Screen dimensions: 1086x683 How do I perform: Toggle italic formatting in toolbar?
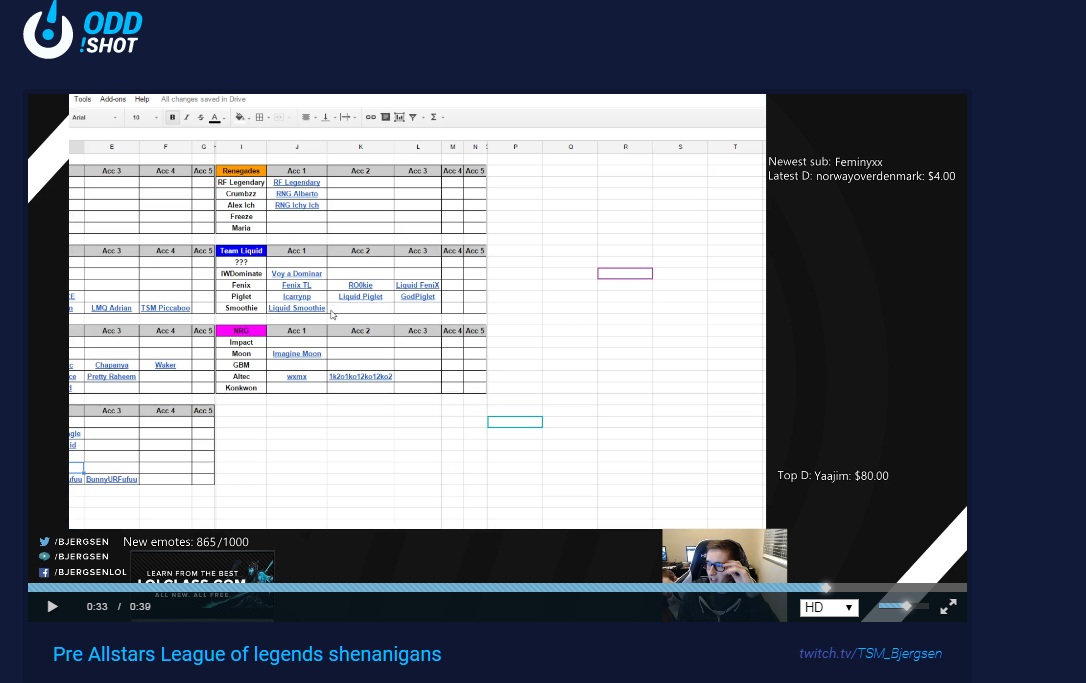tap(186, 118)
